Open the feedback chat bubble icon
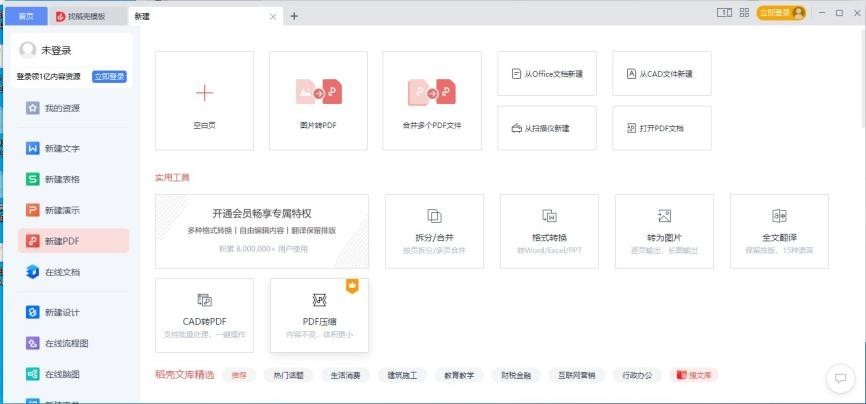 (x=841, y=379)
